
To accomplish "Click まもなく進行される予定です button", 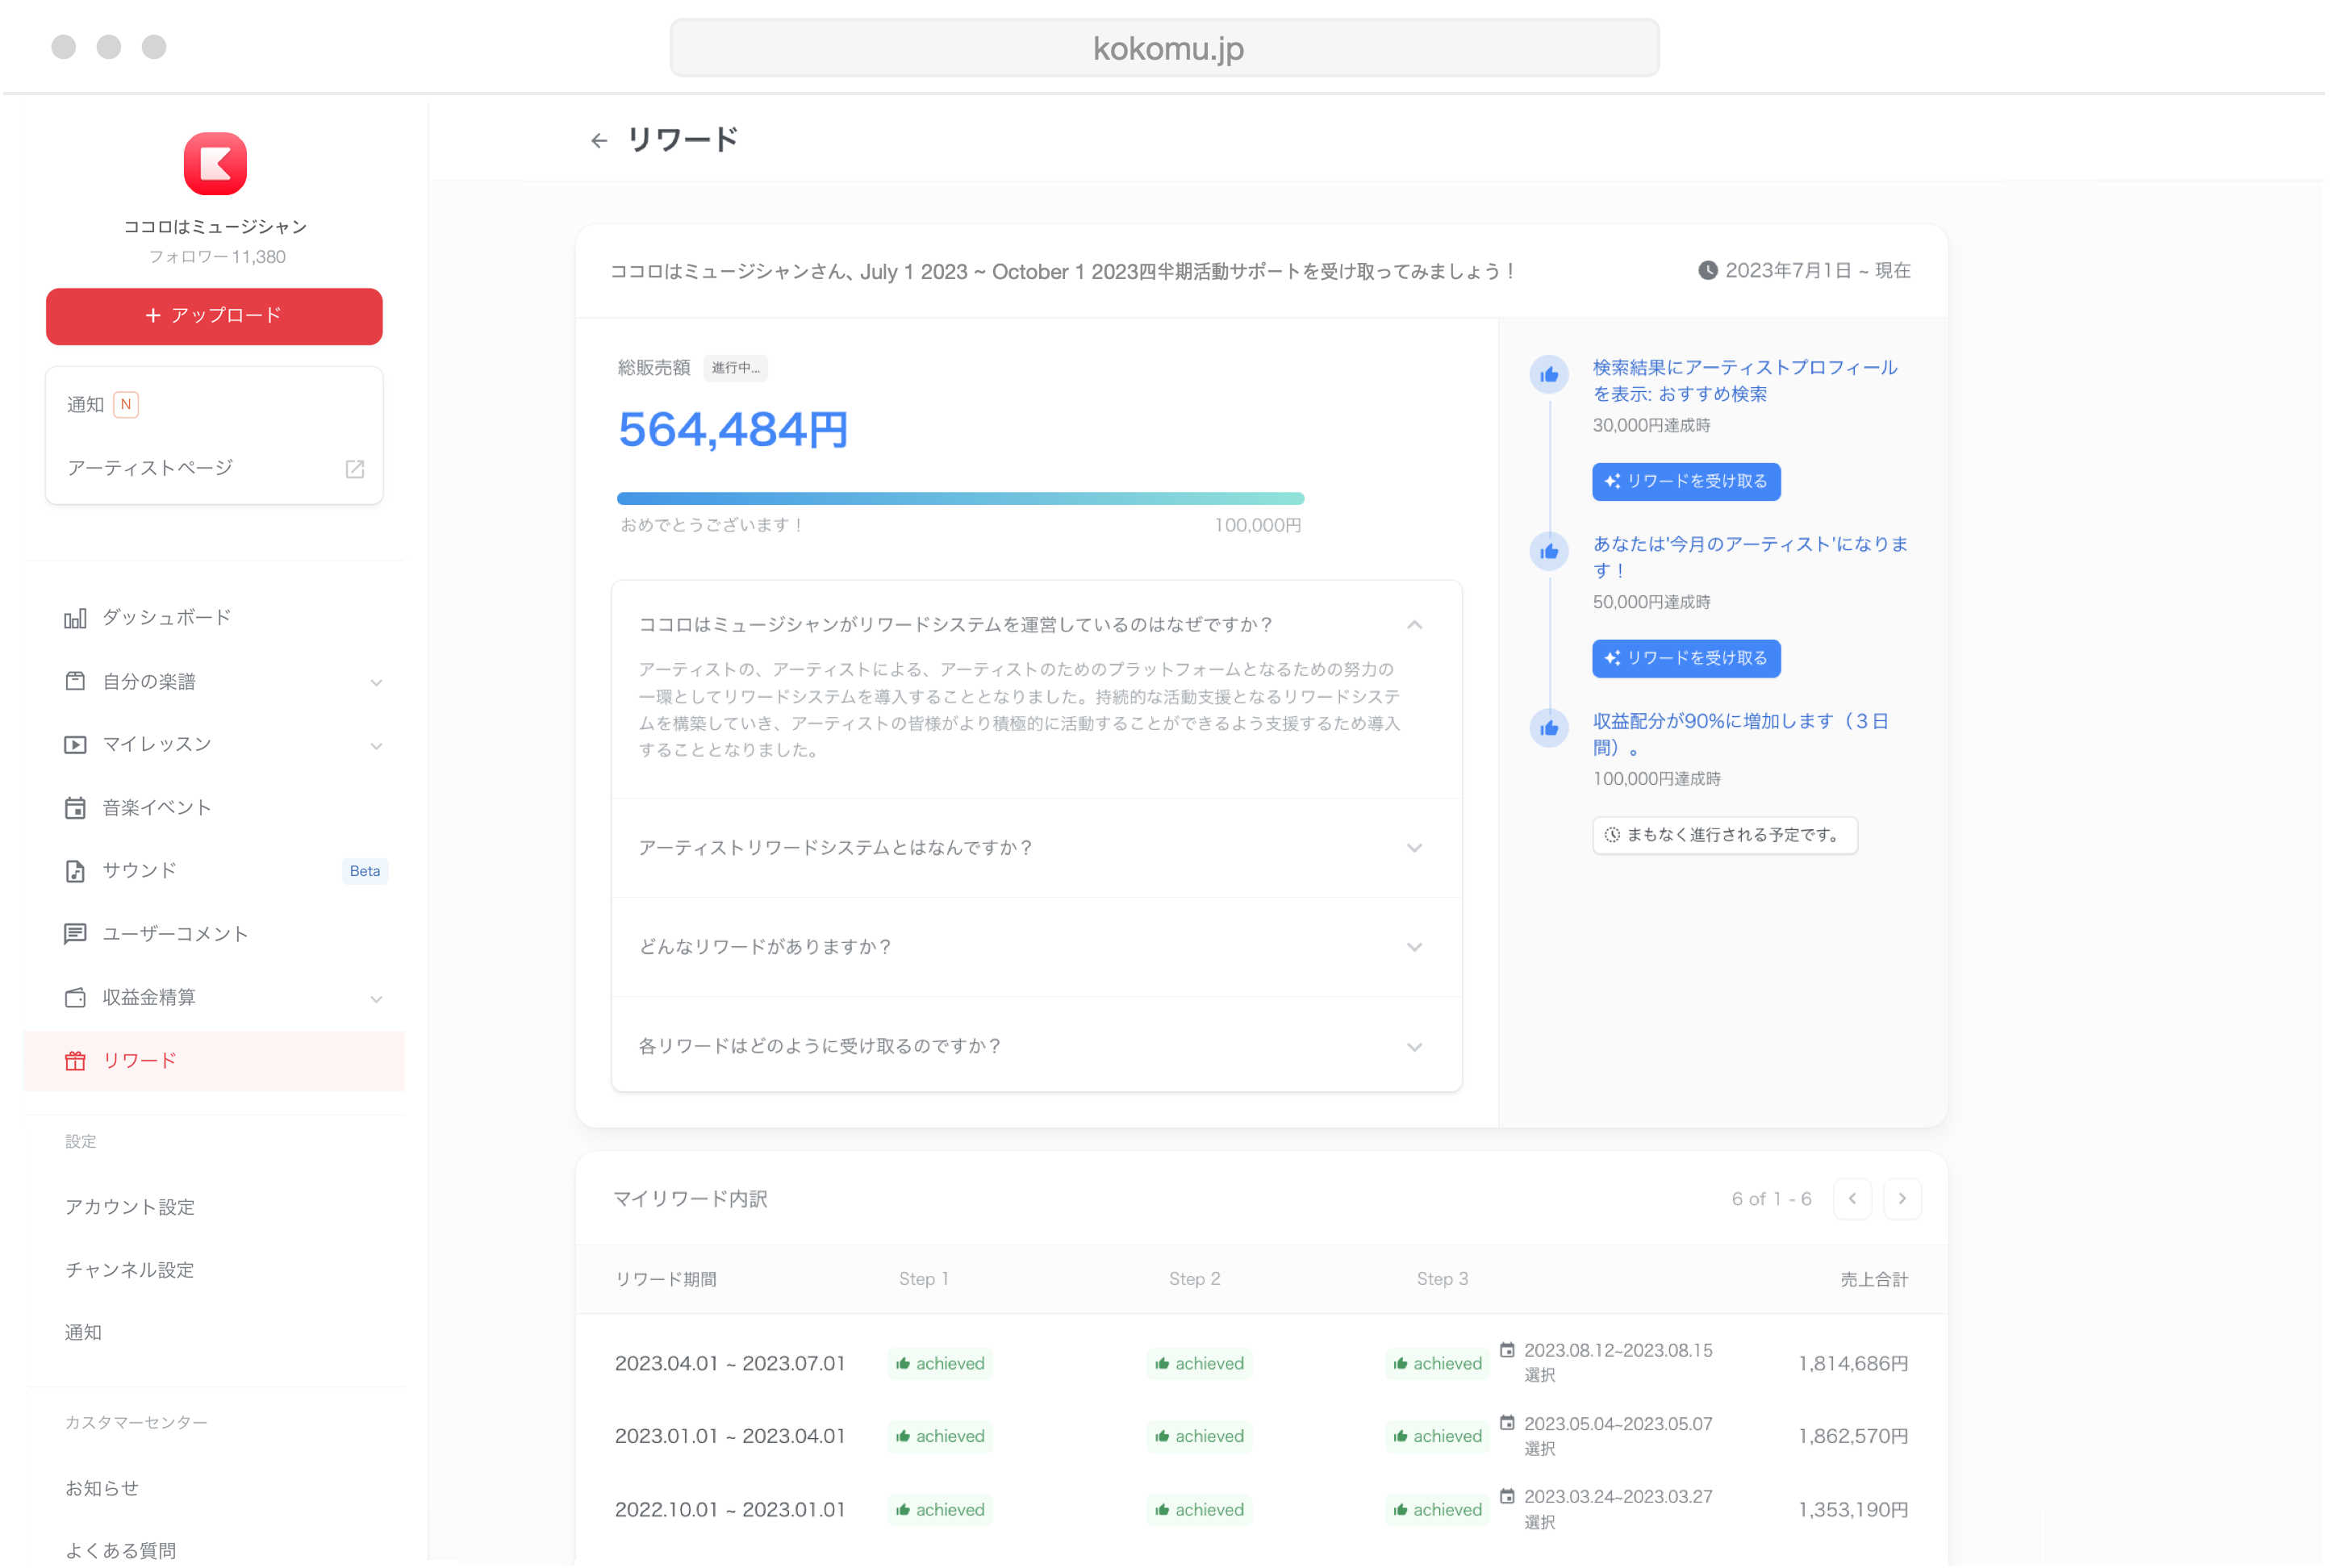I will (1725, 835).
